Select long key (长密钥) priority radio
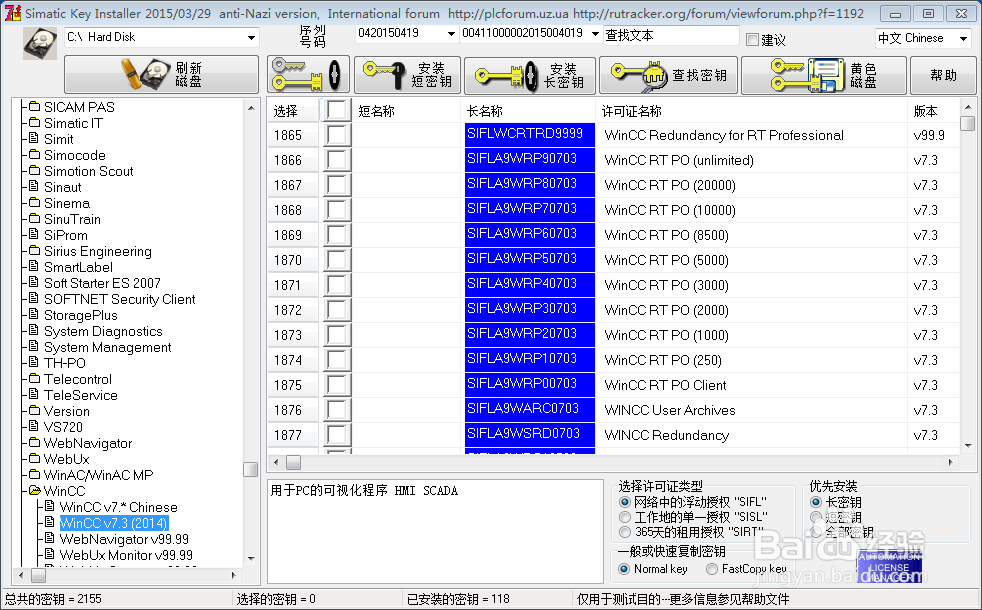Screen dimensions: 982x610 (815, 502)
